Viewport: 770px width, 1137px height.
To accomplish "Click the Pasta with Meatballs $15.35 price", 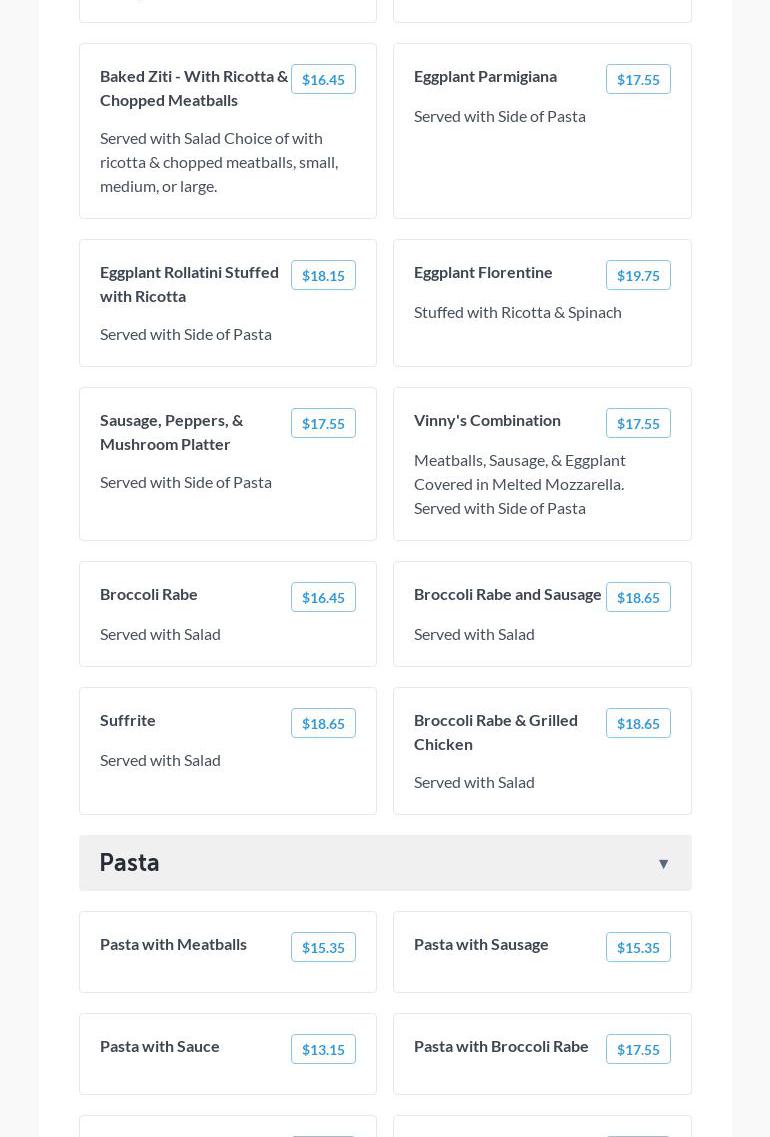I will click(x=323, y=948).
